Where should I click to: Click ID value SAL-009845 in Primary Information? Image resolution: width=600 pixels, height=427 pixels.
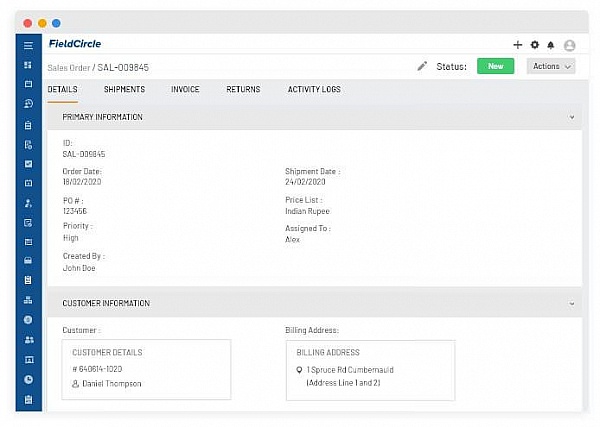point(84,154)
